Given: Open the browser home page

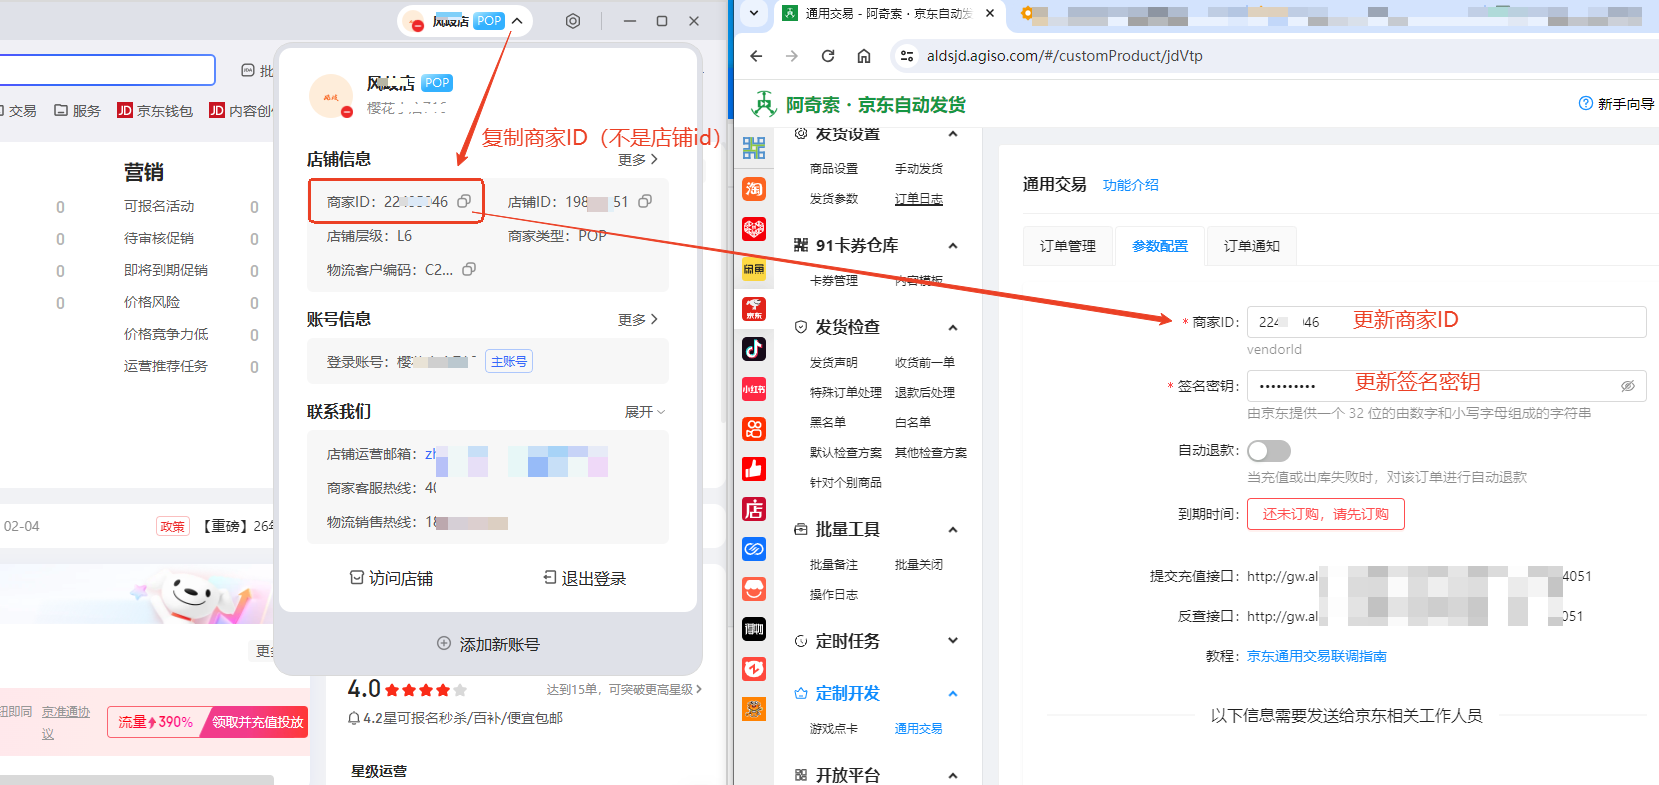Looking at the screenshot, I should 864,56.
